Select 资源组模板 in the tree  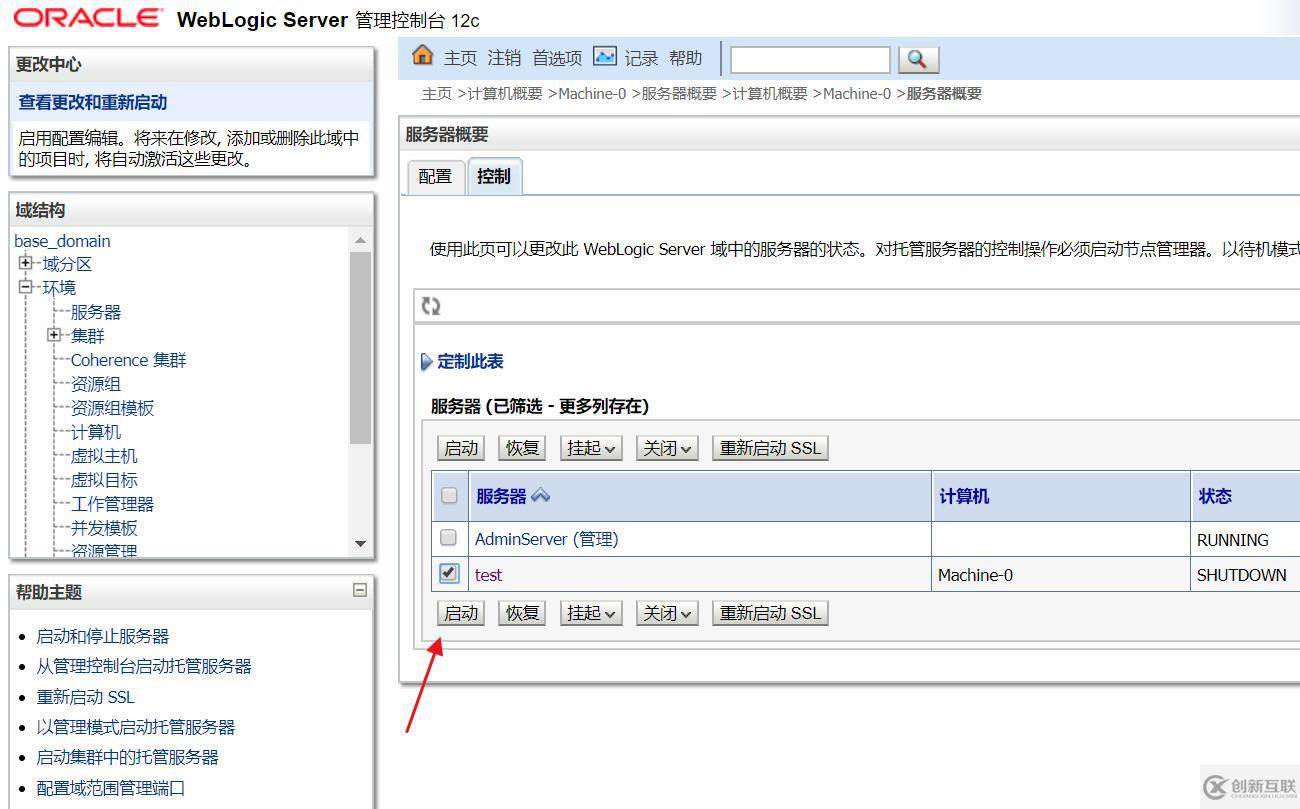pyautogui.click(x=112, y=408)
